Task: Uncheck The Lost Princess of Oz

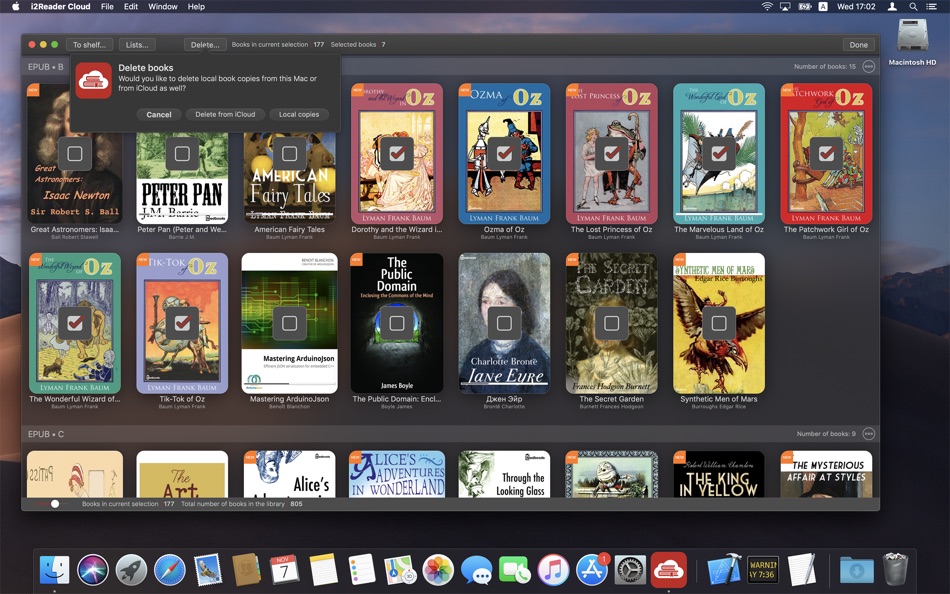Action: click(611, 153)
